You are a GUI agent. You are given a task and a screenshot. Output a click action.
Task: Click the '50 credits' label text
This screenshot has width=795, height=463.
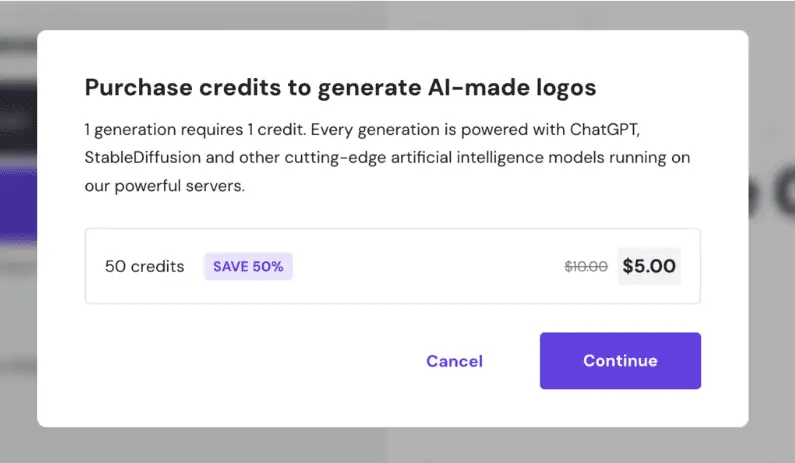tap(145, 267)
